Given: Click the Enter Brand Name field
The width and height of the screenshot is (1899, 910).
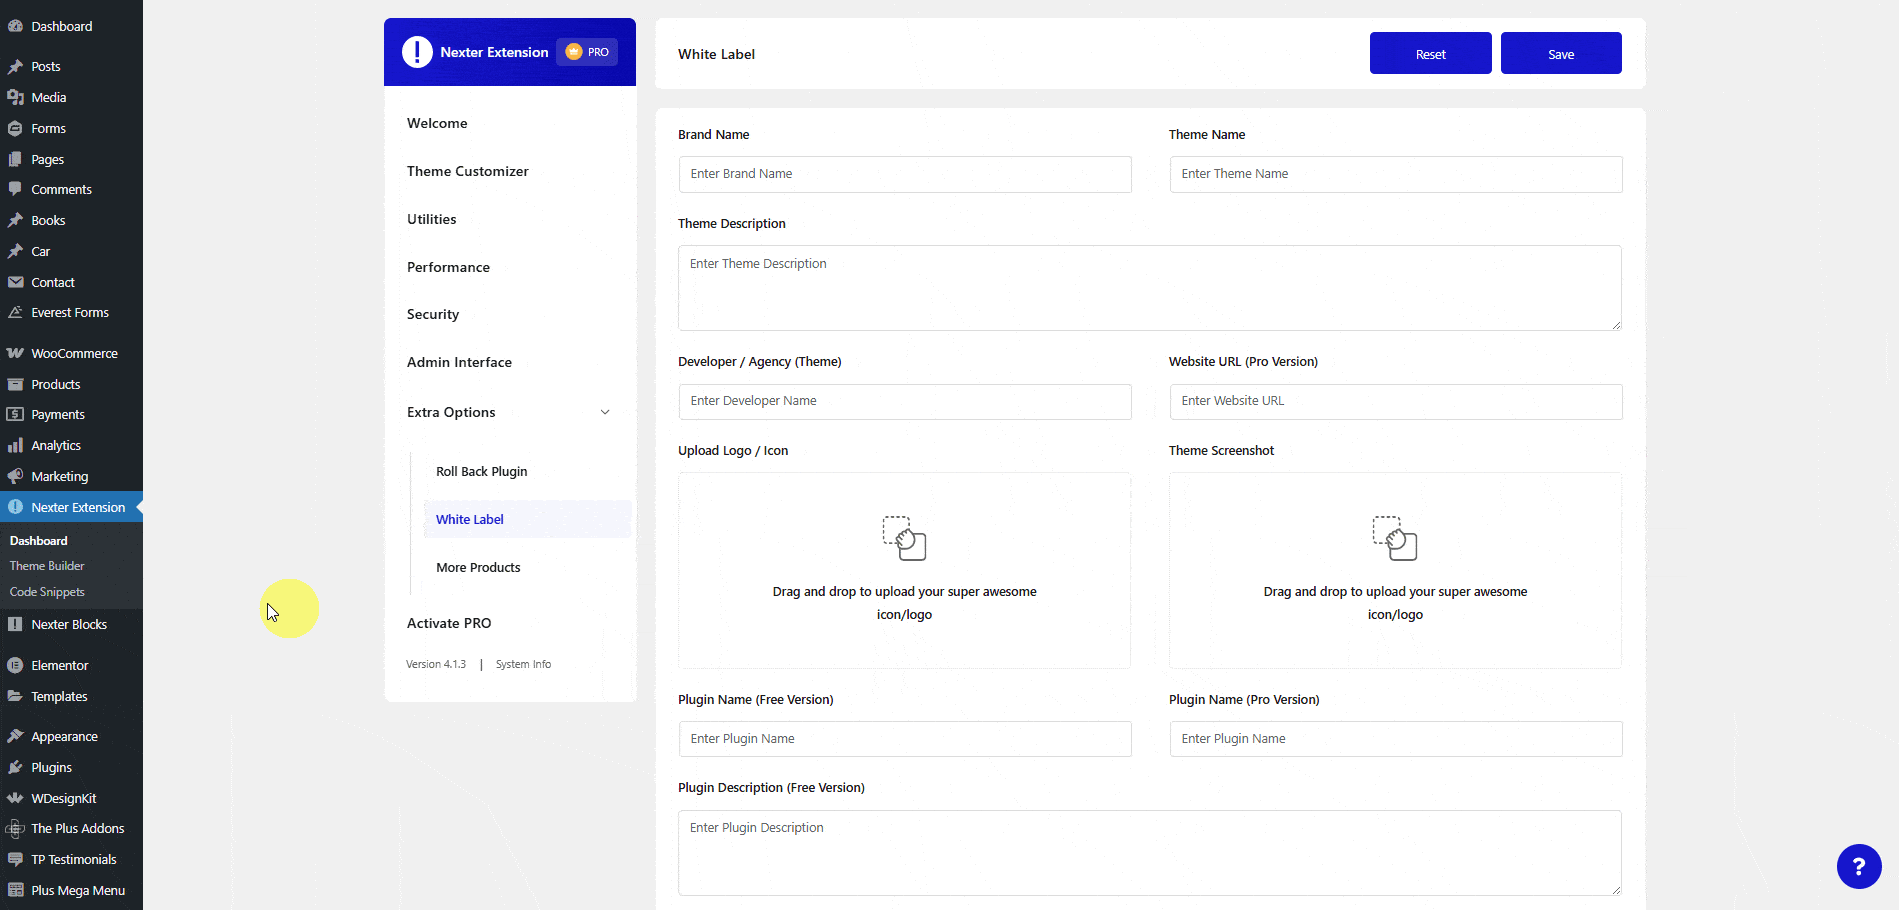Looking at the screenshot, I should [x=903, y=174].
